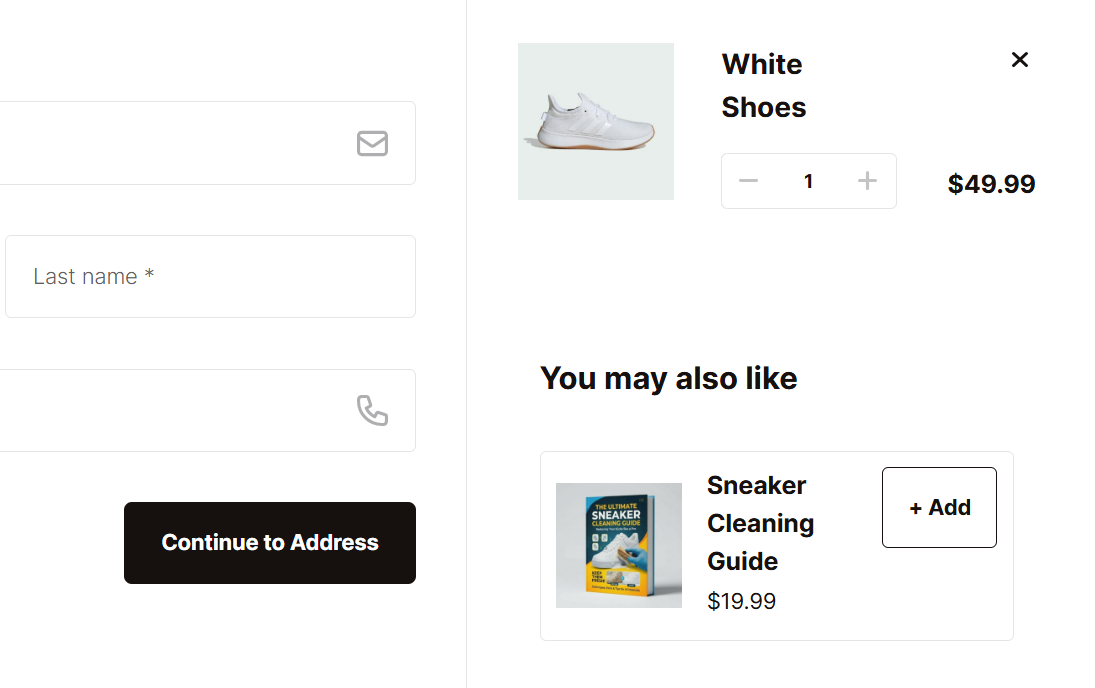Remove White Shoes from the cart
This screenshot has height=688, width=1095.
[1019, 60]
